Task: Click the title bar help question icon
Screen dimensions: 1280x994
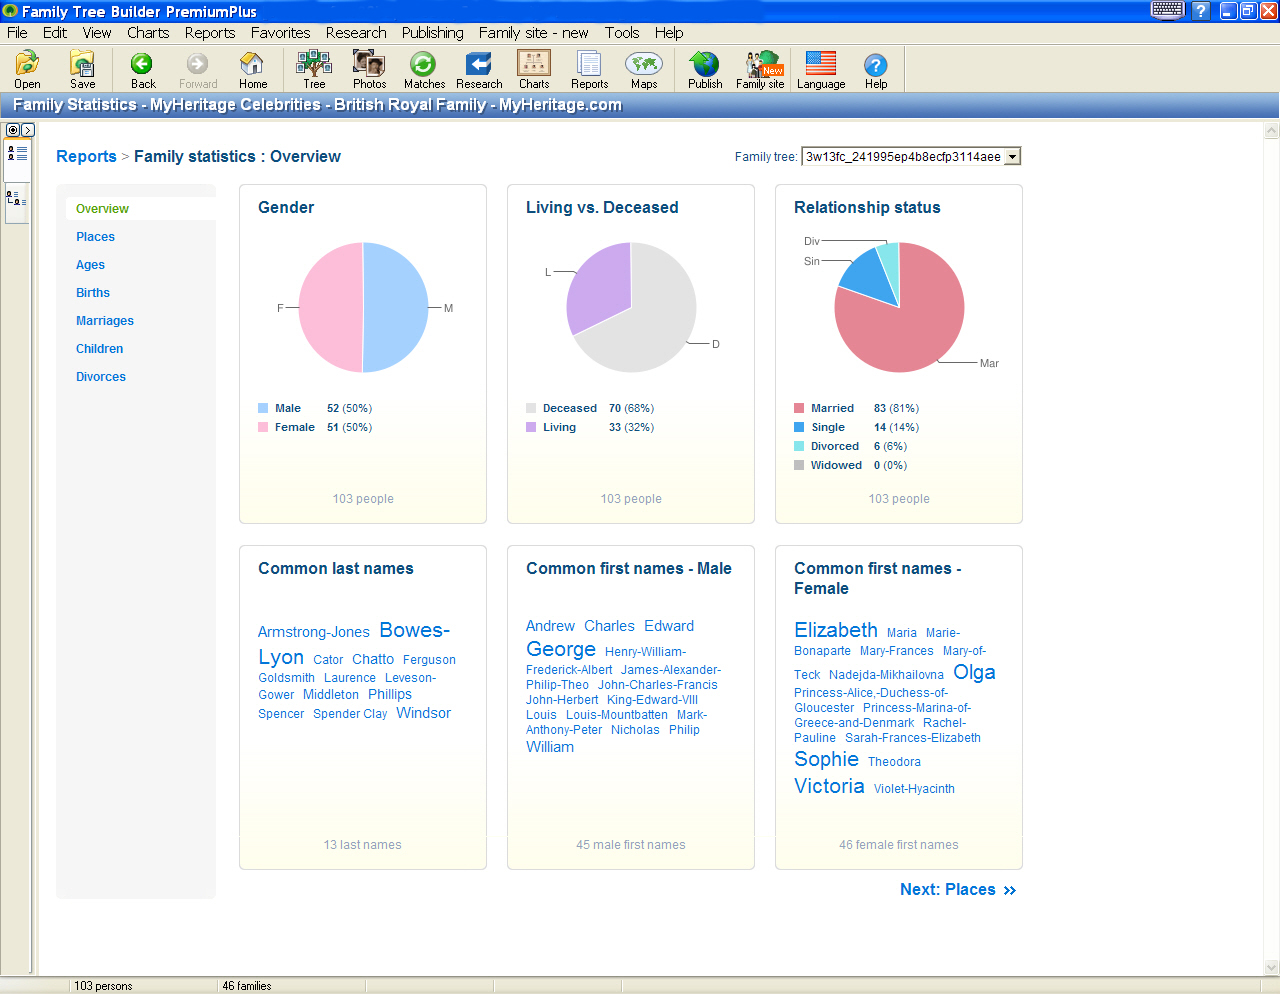Action: coord(1201,11)
